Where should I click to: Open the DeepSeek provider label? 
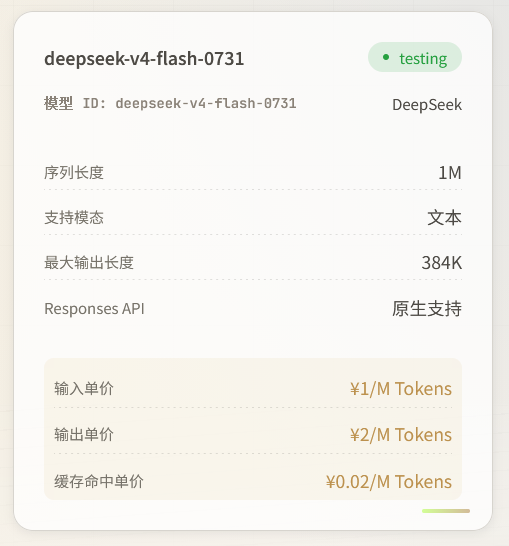click(x=427, y=105)
